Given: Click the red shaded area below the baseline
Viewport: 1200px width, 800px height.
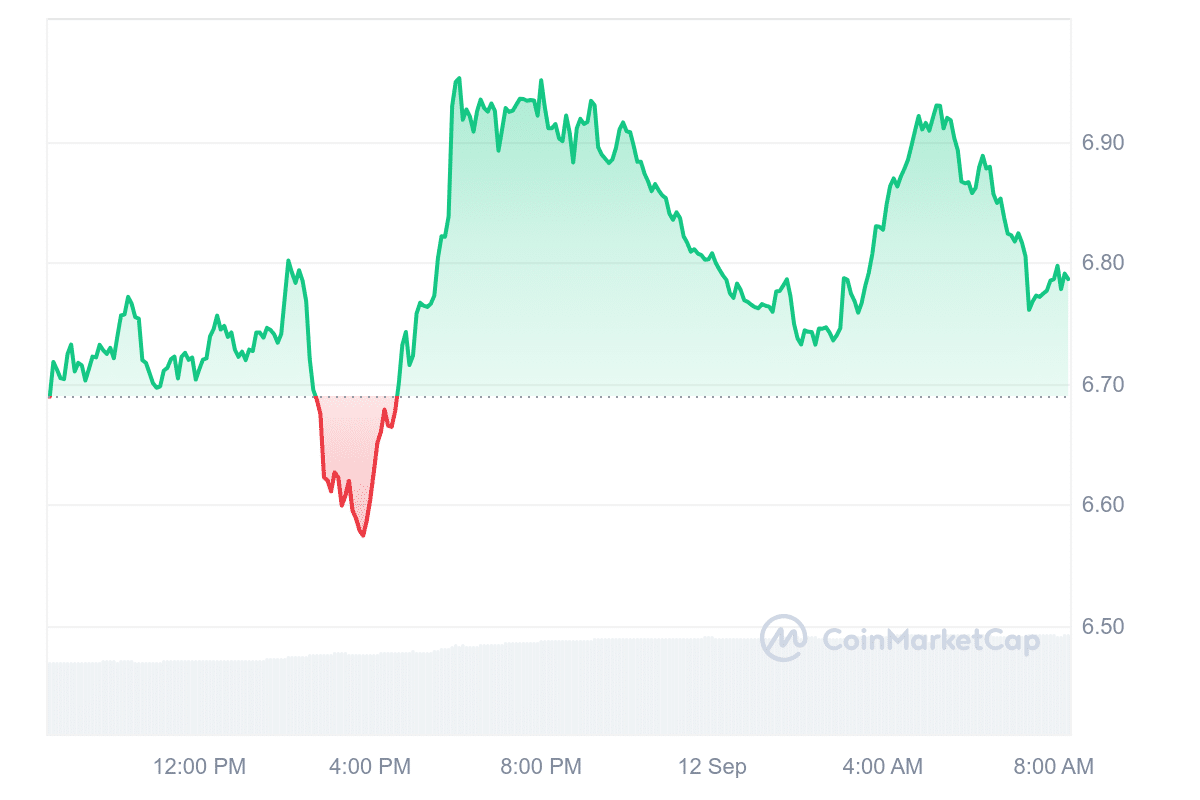Looking at the screenshot, I should tap(356, 440).
